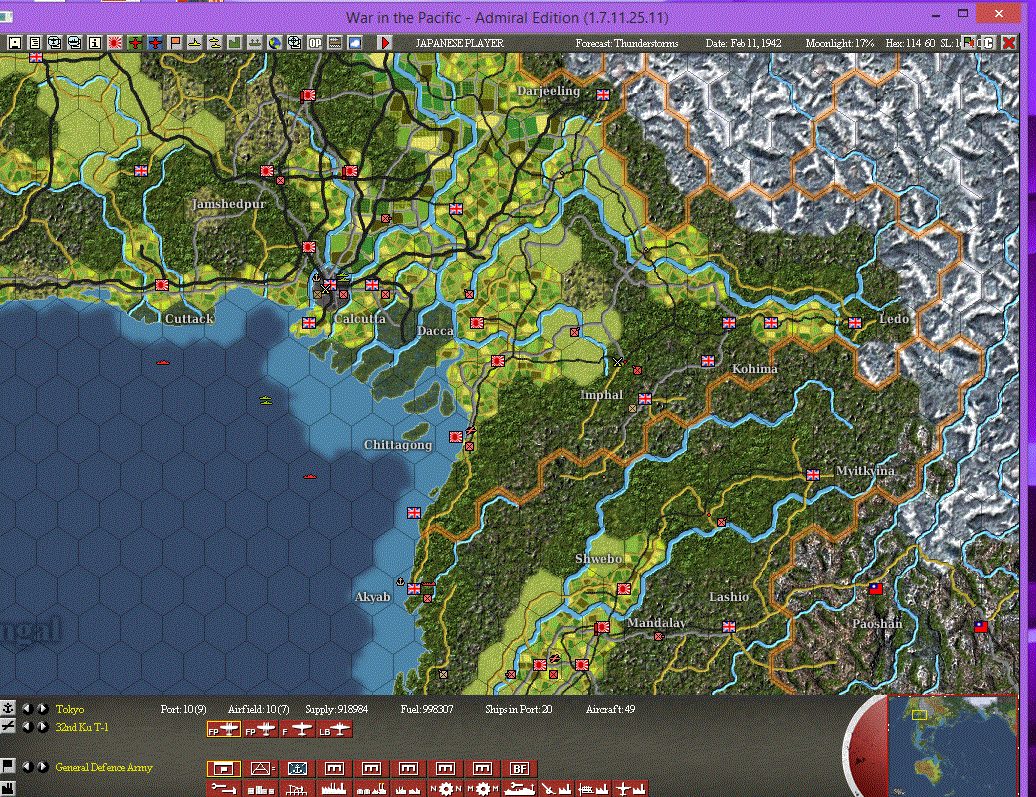The image size is (1036, 797).
Task: Click the black flag icon beside General Defence Army
Action: (8, 766)
